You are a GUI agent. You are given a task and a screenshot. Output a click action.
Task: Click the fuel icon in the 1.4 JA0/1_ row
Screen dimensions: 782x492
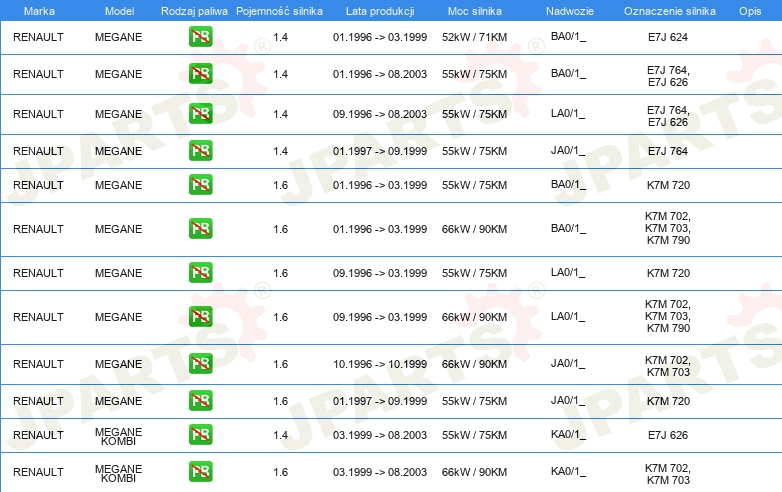(200, 150)
